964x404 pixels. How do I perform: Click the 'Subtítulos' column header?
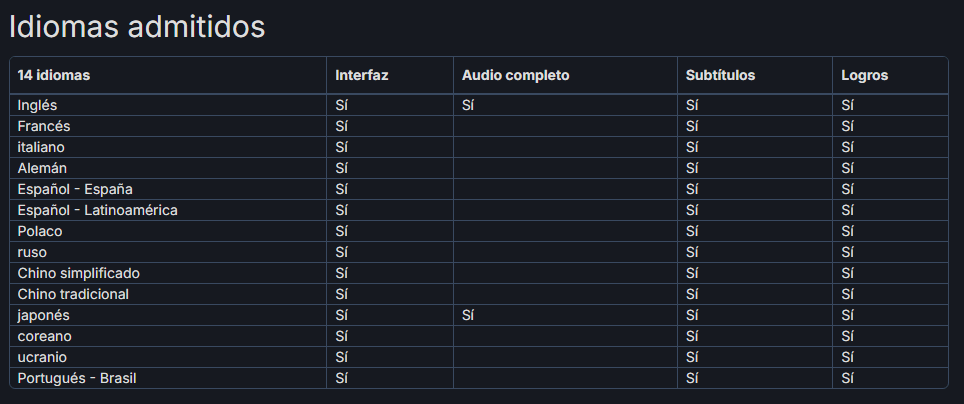720,75
